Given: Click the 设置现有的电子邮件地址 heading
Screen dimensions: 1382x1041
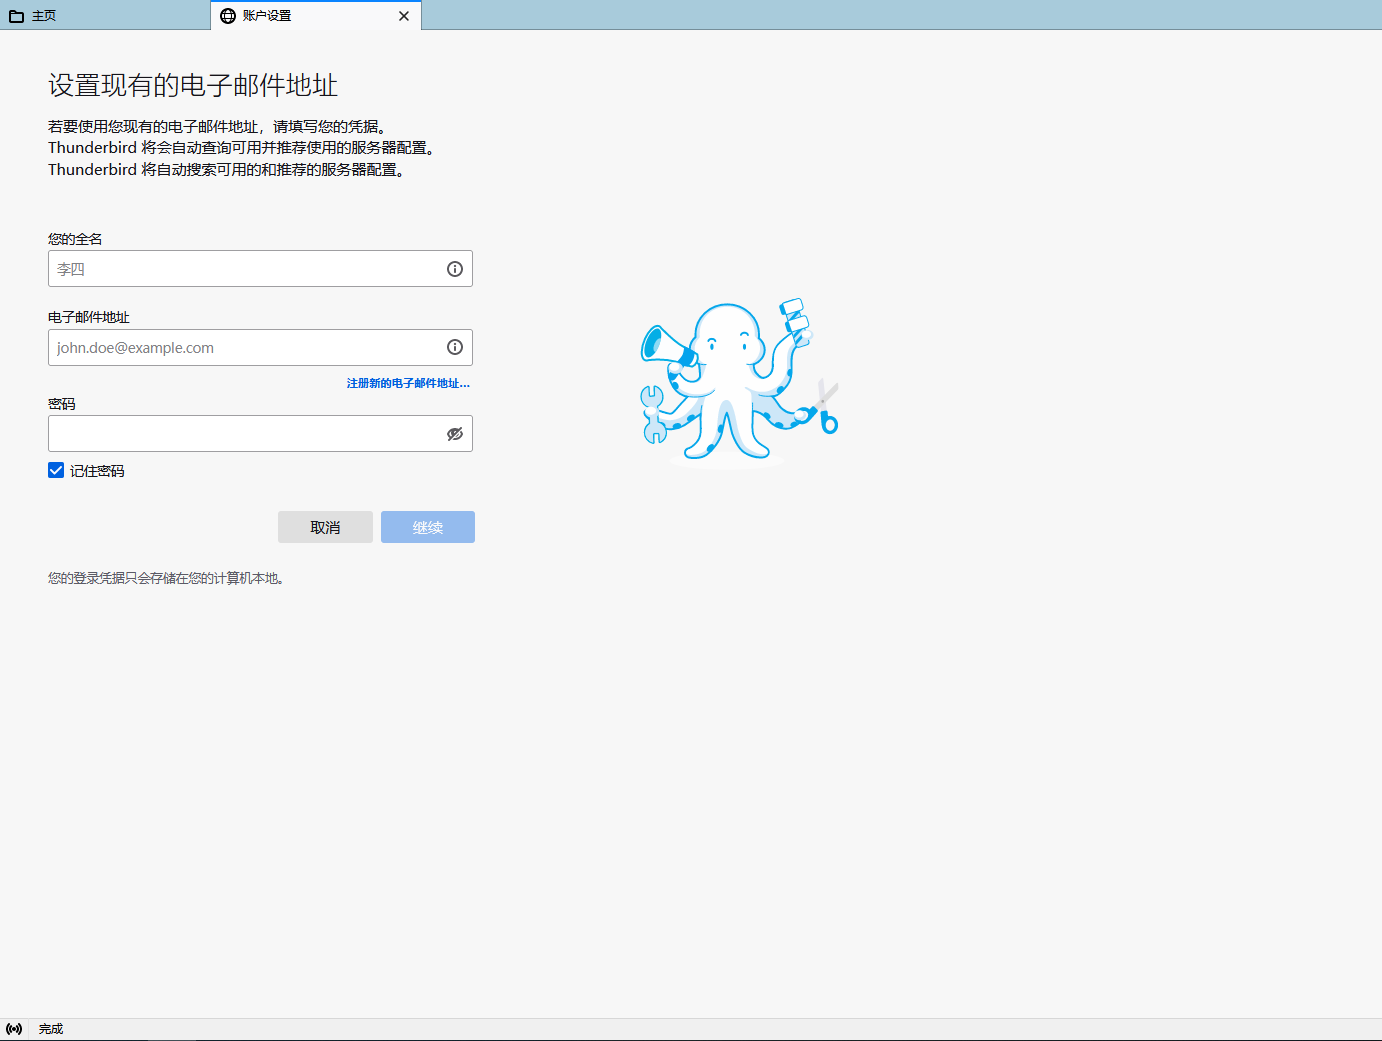Looking at the screenshot, I should click(x=193, y=86).
